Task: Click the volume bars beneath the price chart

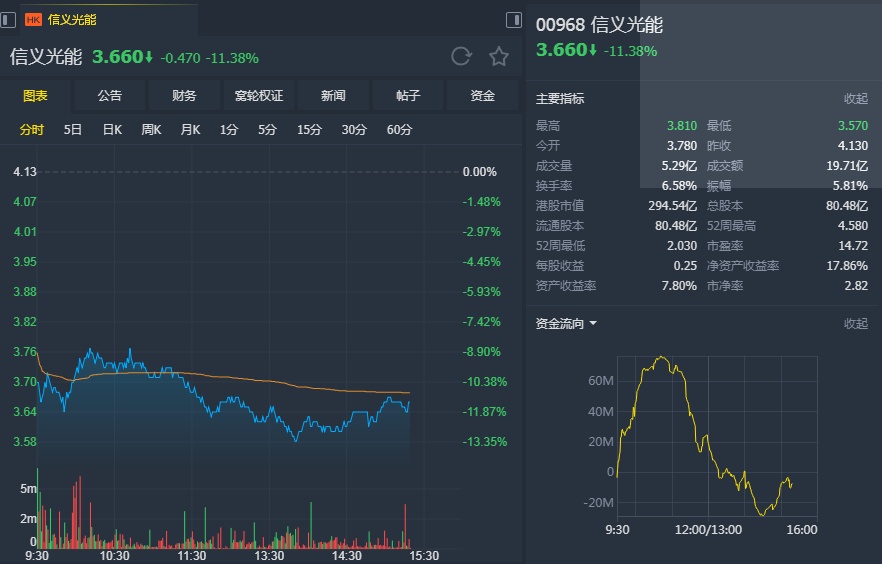Action: [223, 509]
